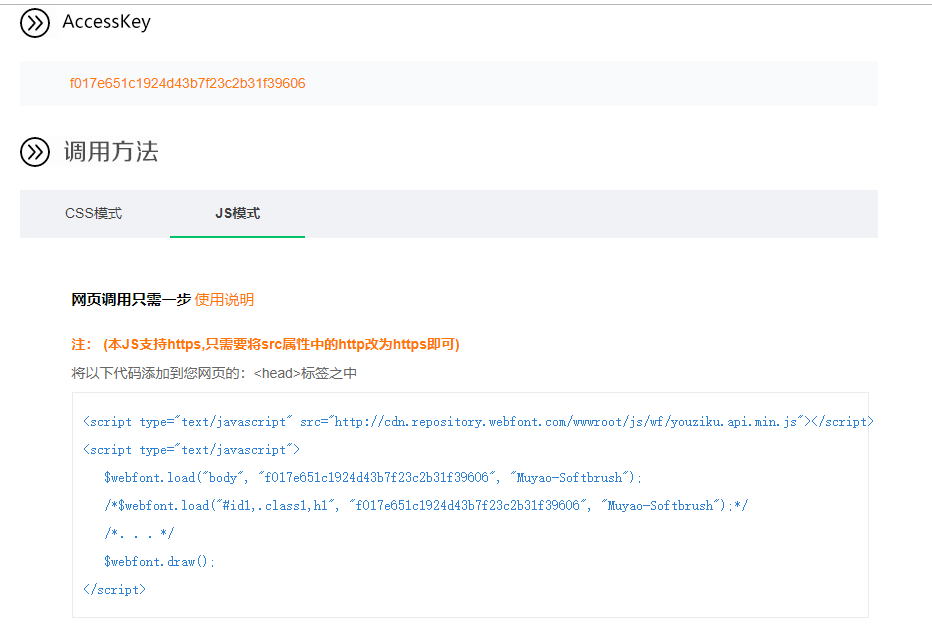Open the 使用说明 link
Image resolution: width=932 pixels, height=624 pixels.
224,300
